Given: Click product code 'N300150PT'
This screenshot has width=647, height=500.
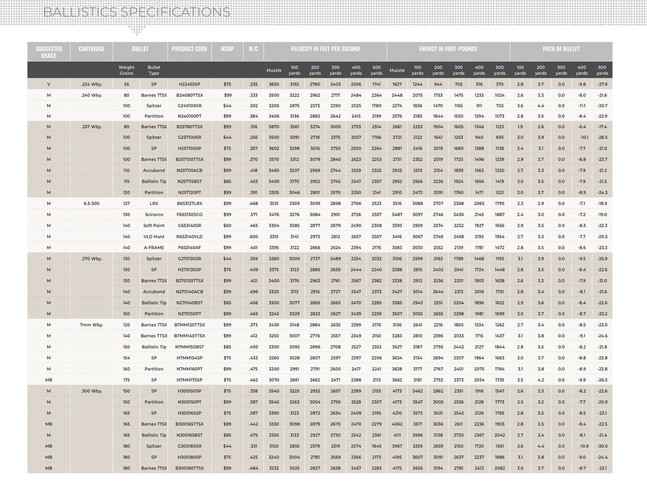Looking at the screenshot, I should [x=189, y=402].
